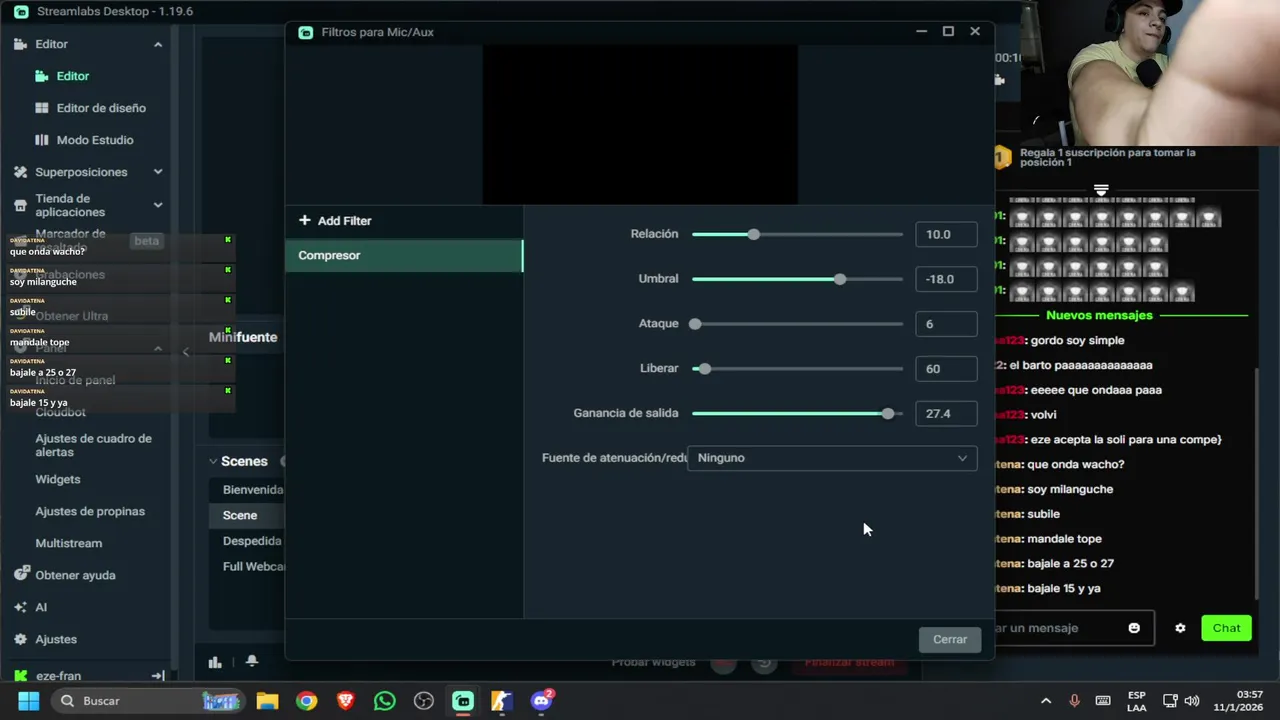
Task: Open Counter-Strike from the taskbar
Action: tap(502, 701)
